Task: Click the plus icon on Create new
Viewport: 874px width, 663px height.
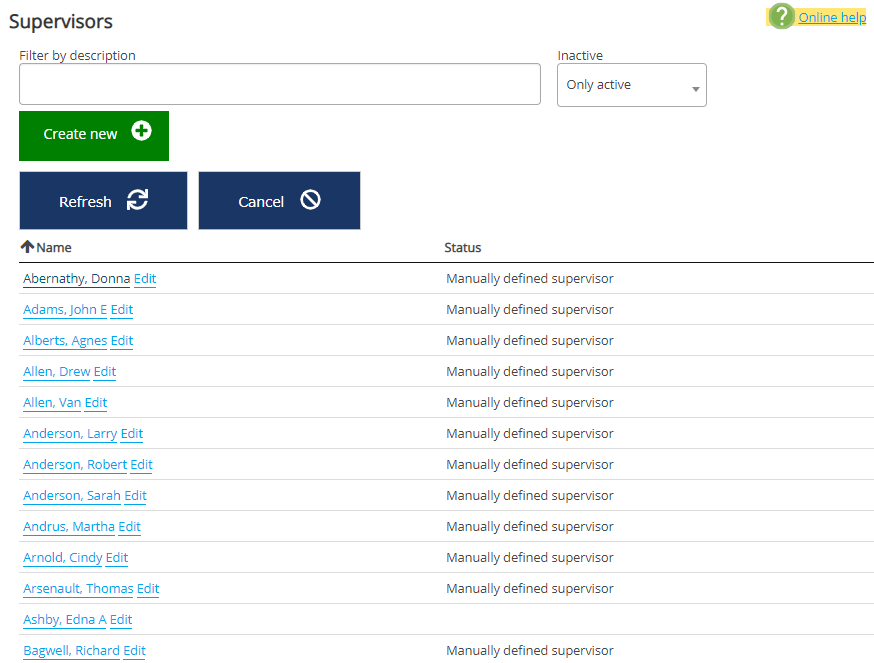Action: pos(142,132)
